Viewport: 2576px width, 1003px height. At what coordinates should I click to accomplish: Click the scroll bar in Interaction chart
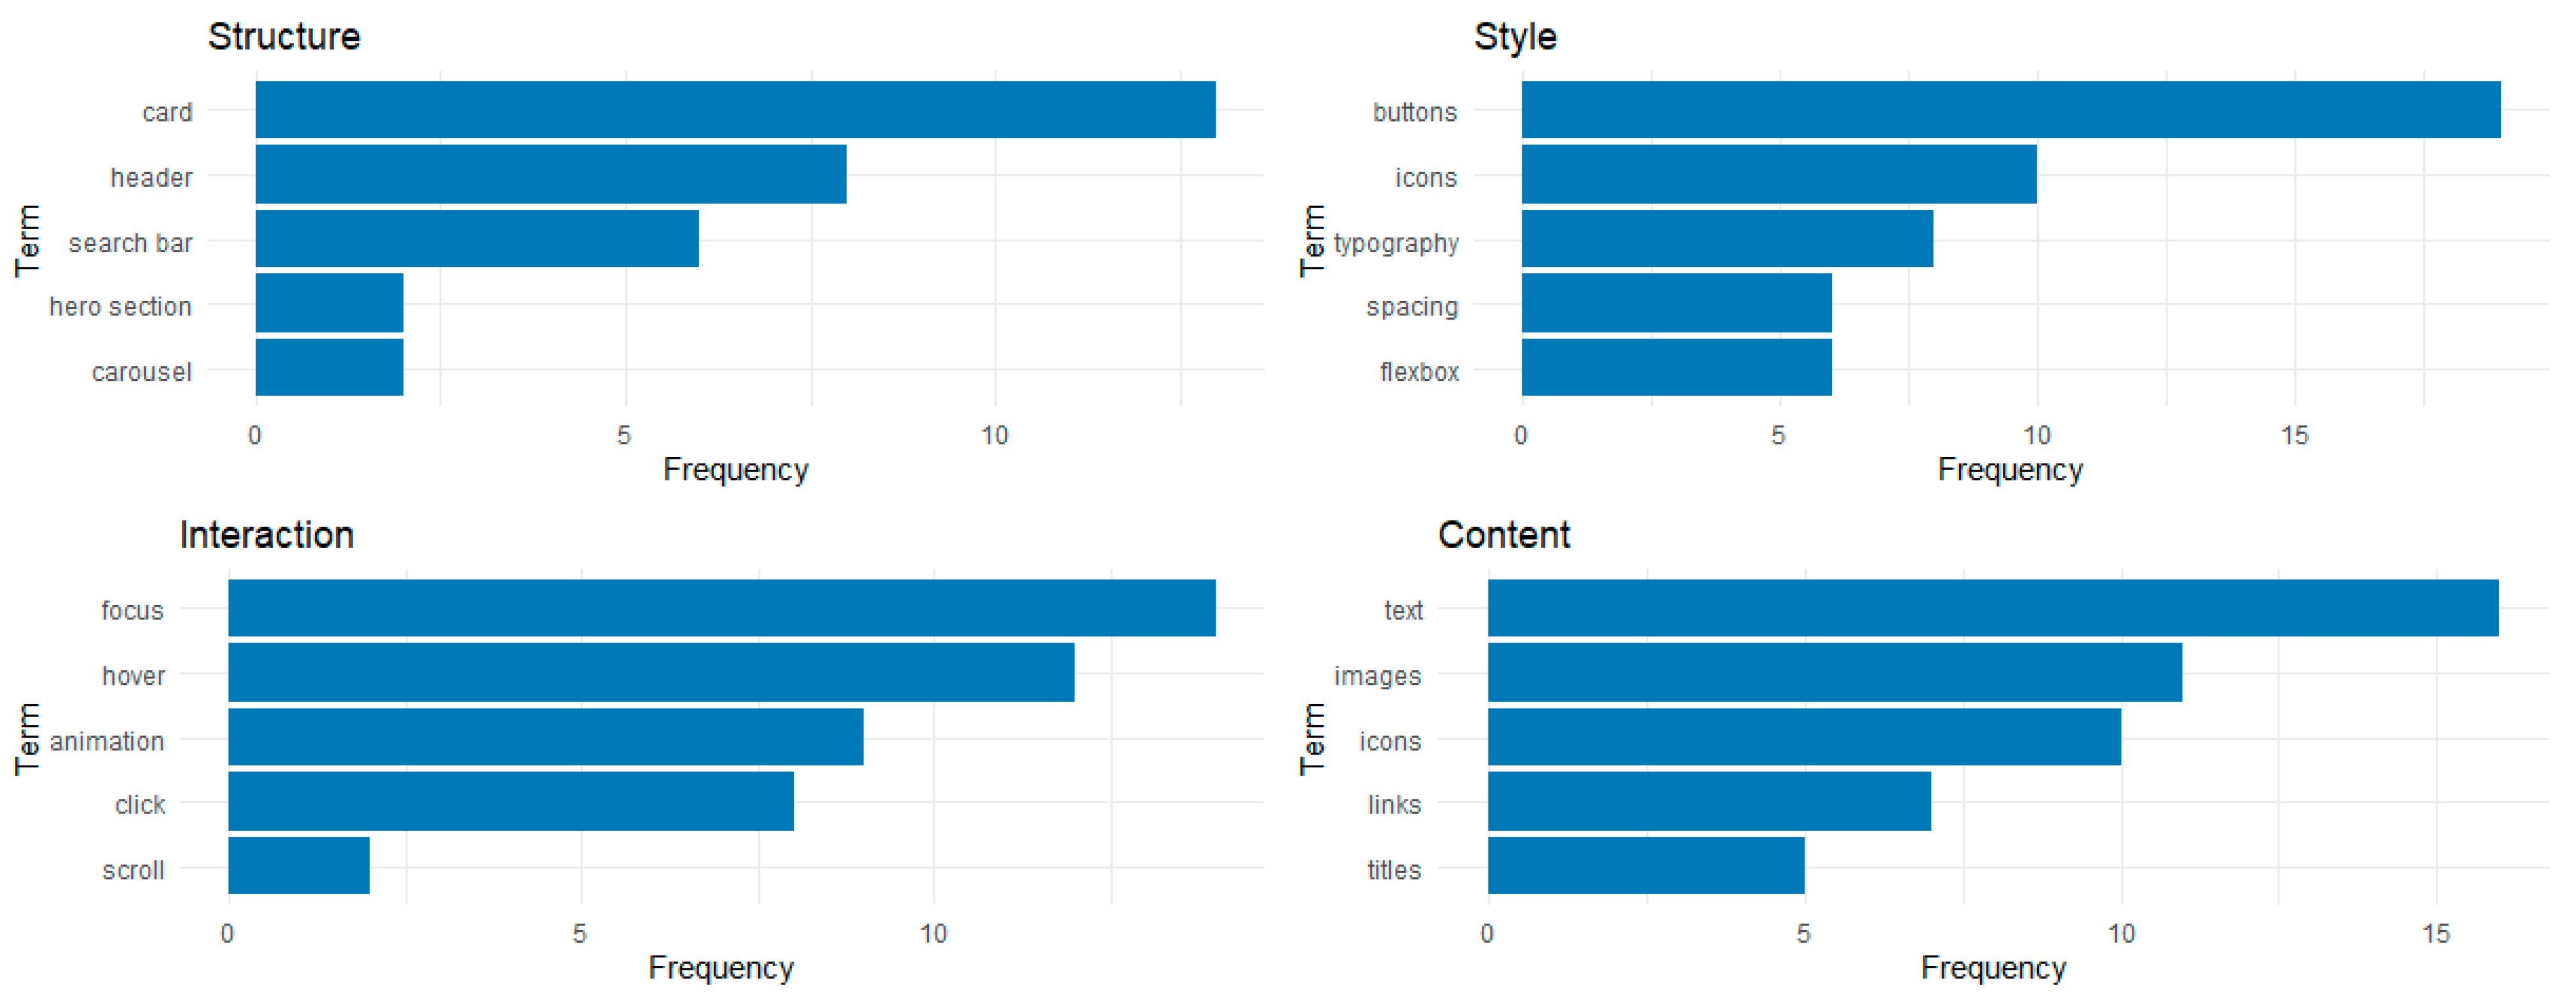298,866
